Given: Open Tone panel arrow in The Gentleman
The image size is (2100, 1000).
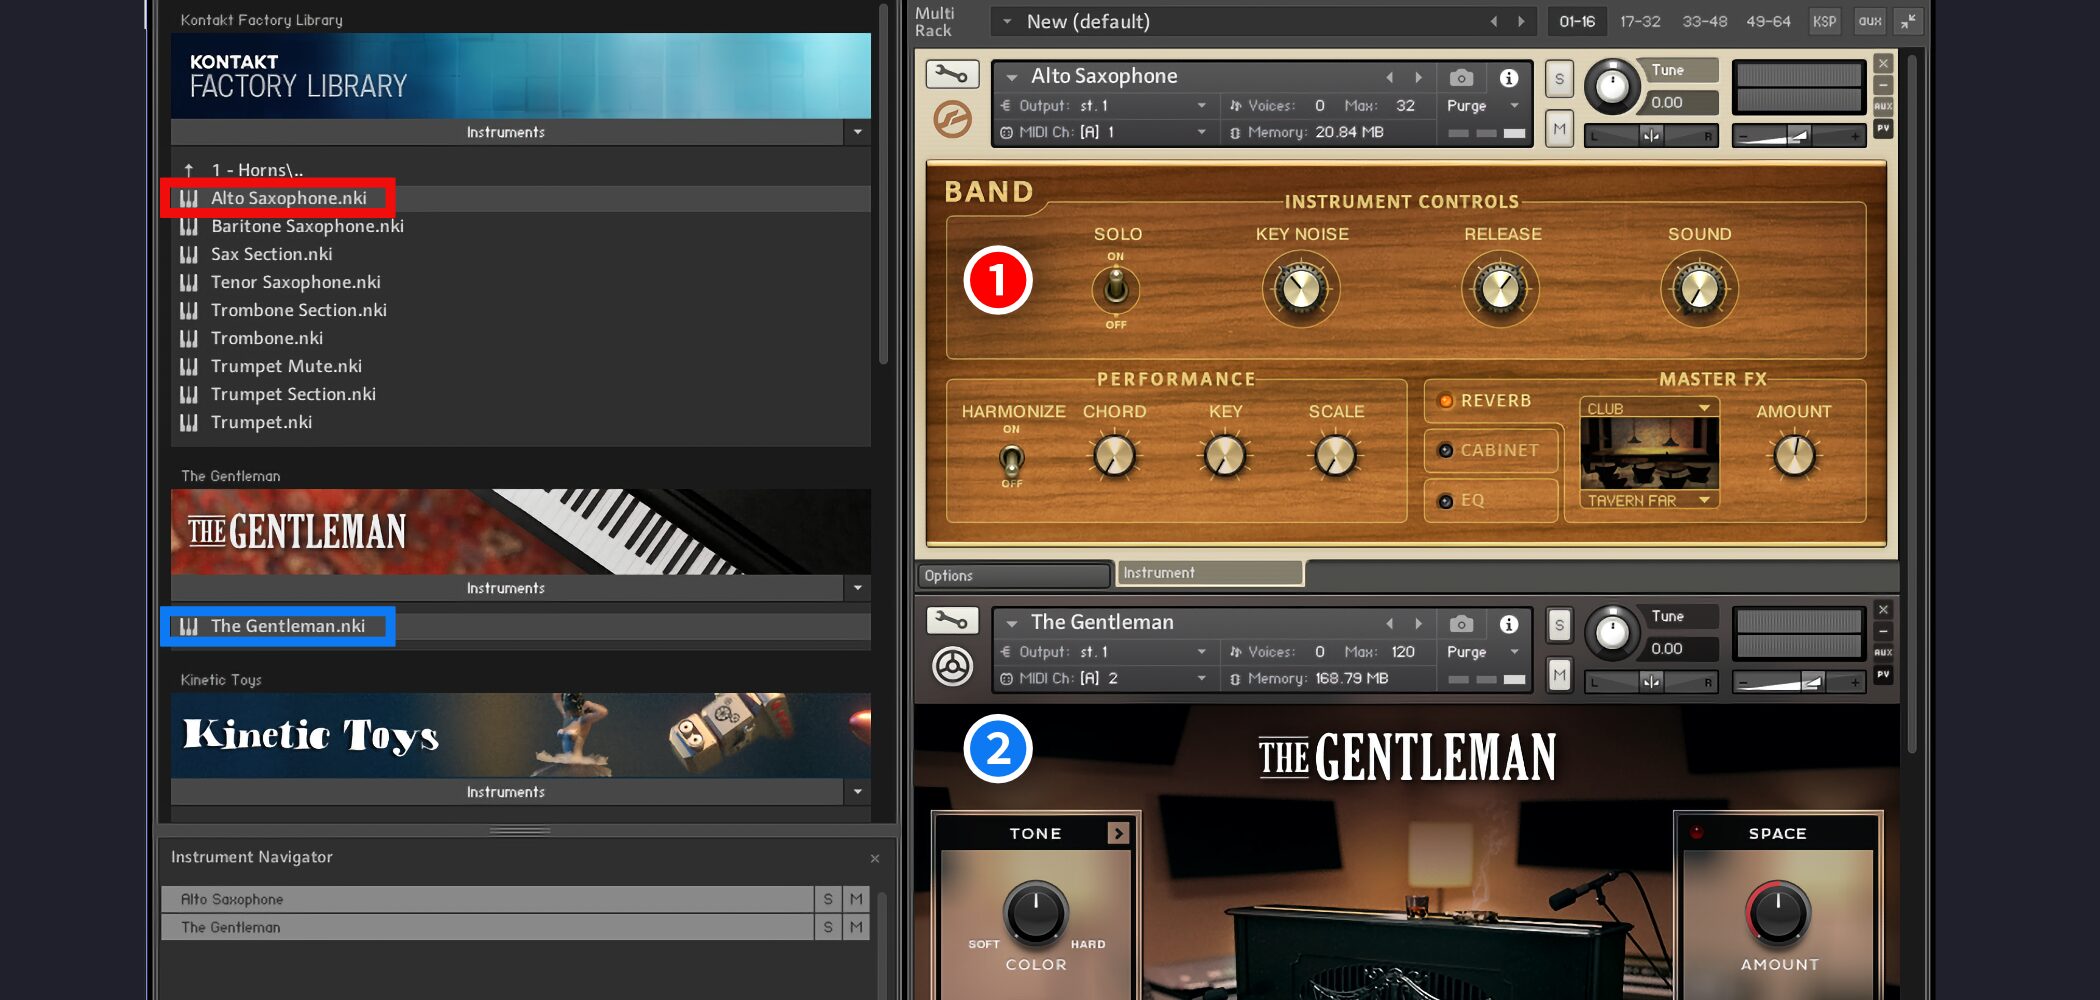Looking at the screenshot, I should [1118, 833].
